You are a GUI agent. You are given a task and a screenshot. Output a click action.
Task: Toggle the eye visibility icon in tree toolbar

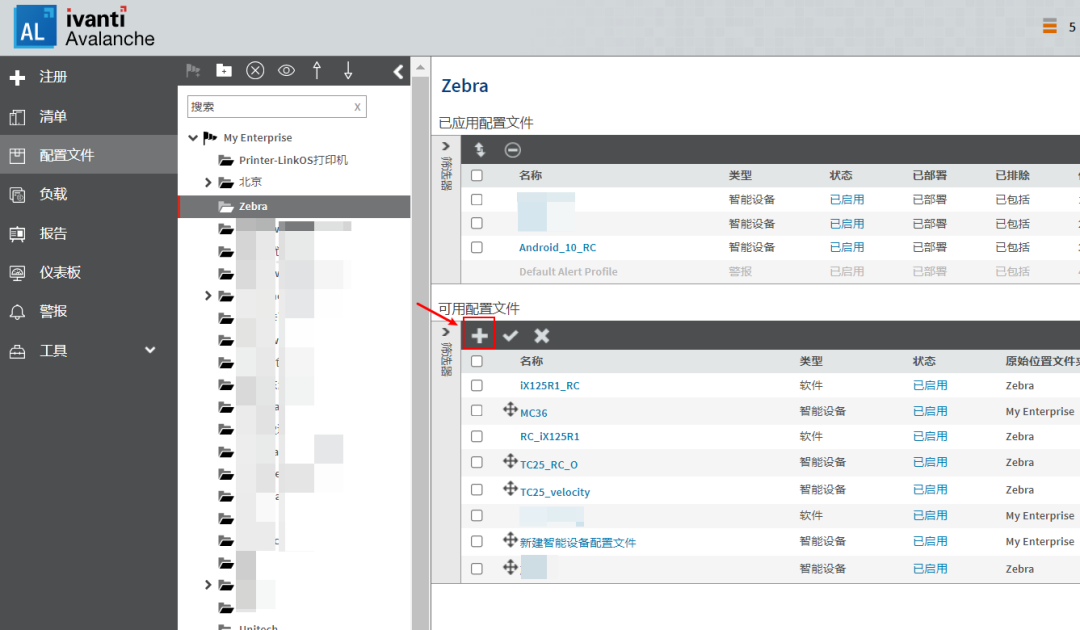pos(286,70)
